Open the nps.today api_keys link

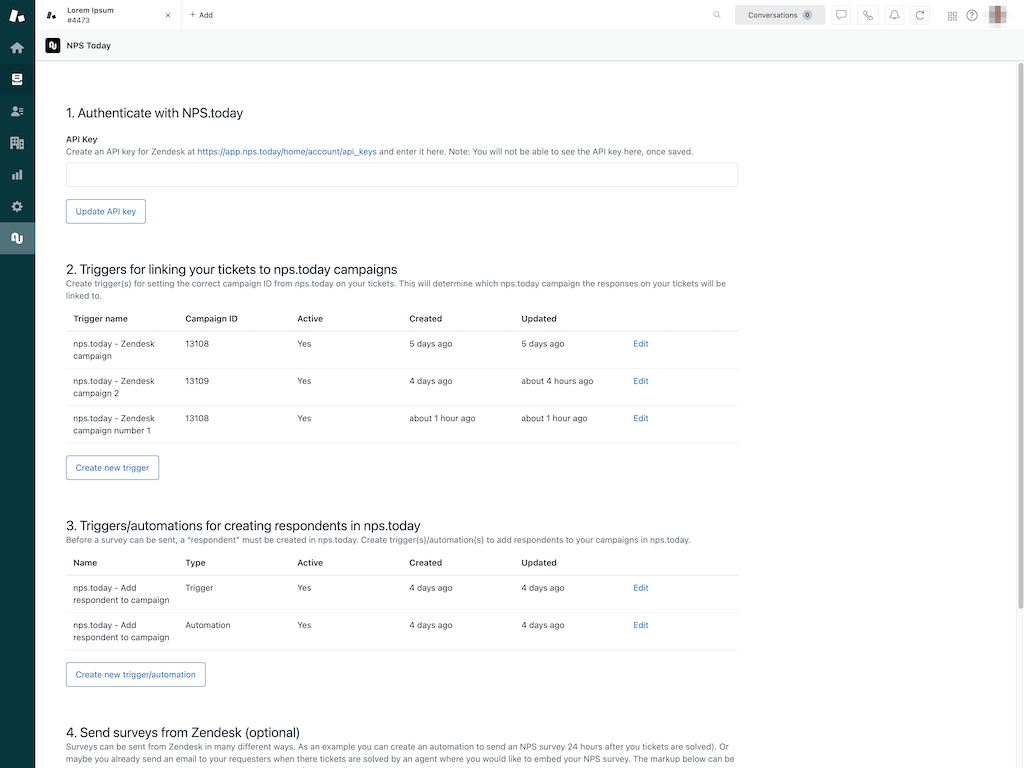click(287, 152)
